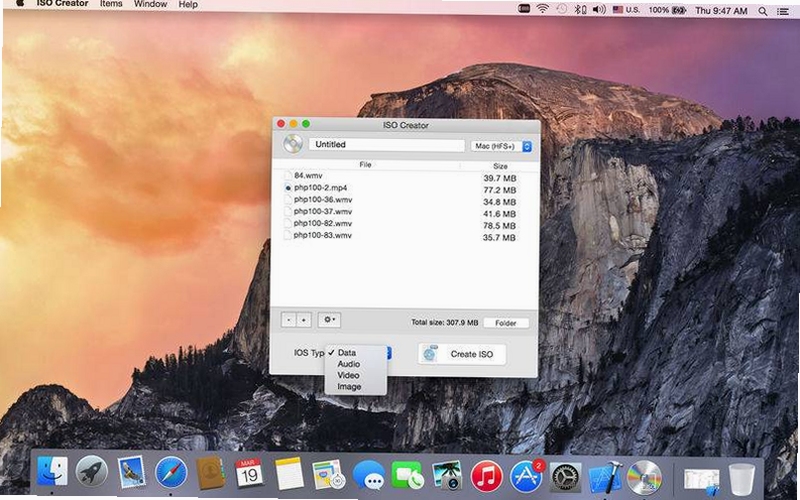Launch Safari from the dock
800x500 pixels.
[x=171, y=472]
